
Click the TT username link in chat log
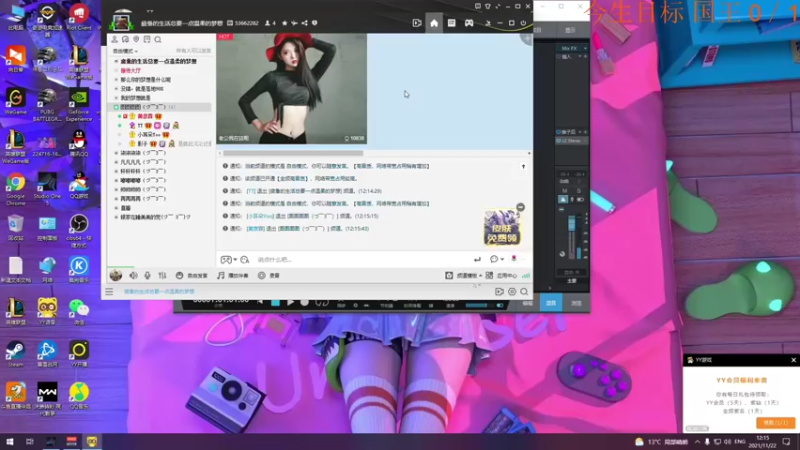pyautogui.click(x=251, y=191)
